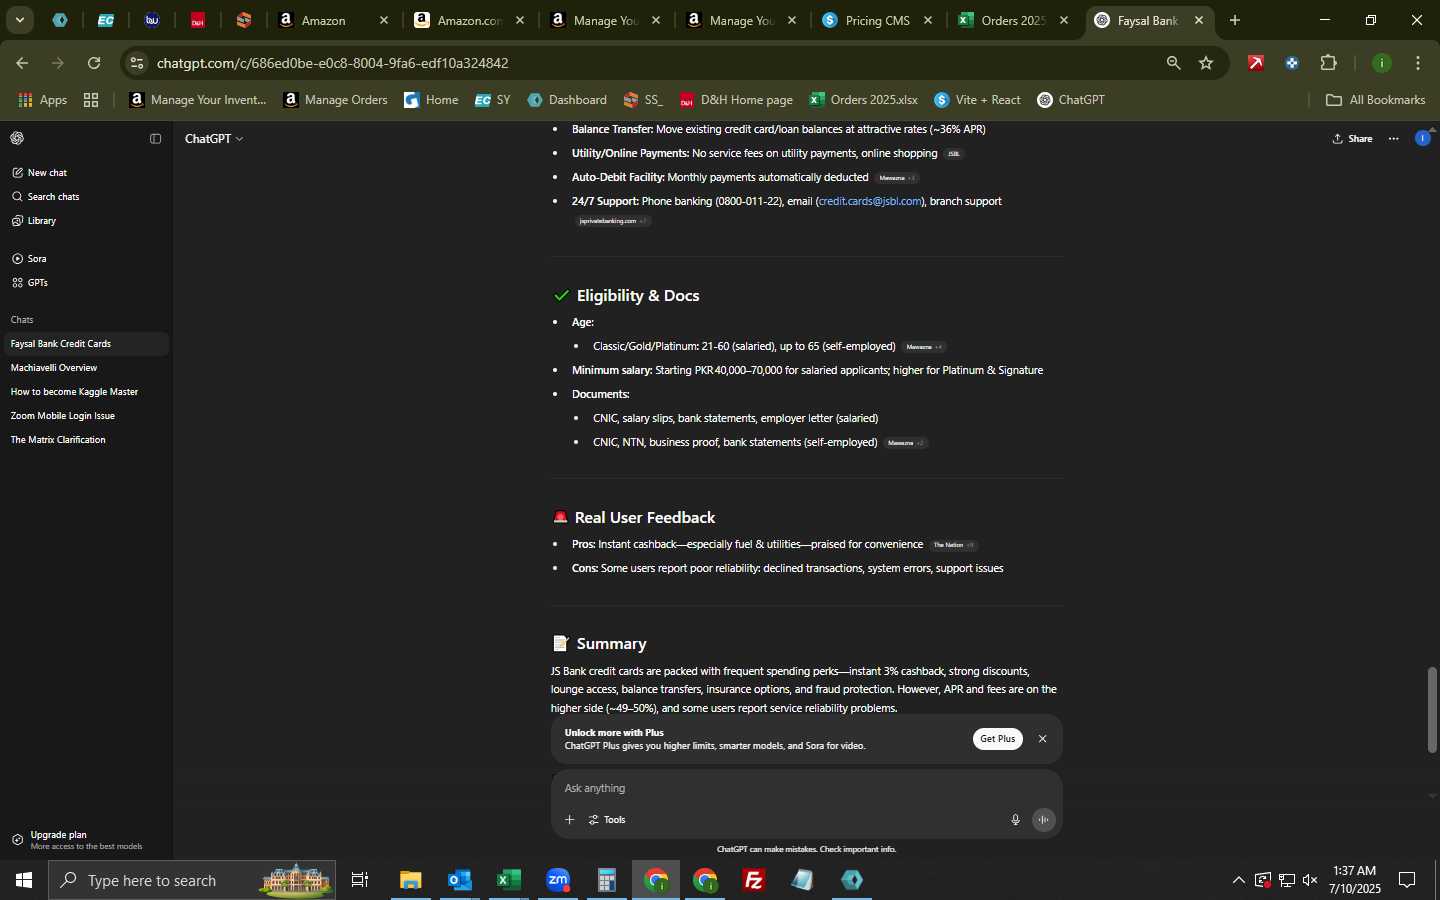Screen dimensions: 1440x900
Task: Open the Chrome three-dot menu
Action: coord(1418,63)
